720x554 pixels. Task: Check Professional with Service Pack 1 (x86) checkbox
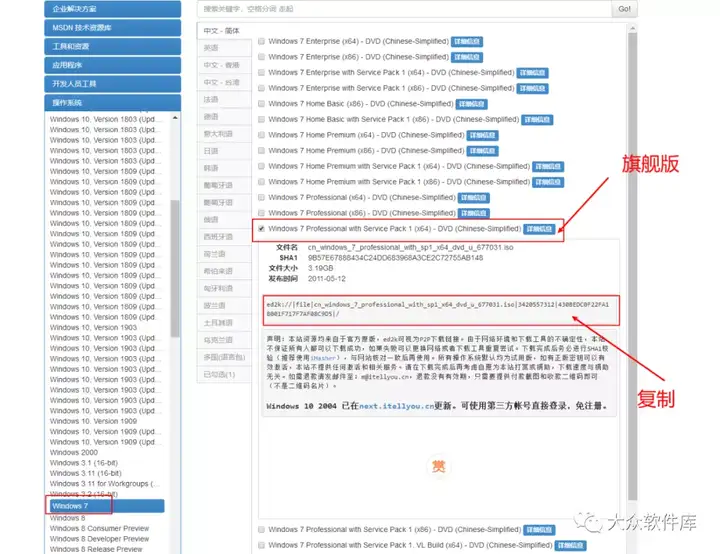[261, 530]
